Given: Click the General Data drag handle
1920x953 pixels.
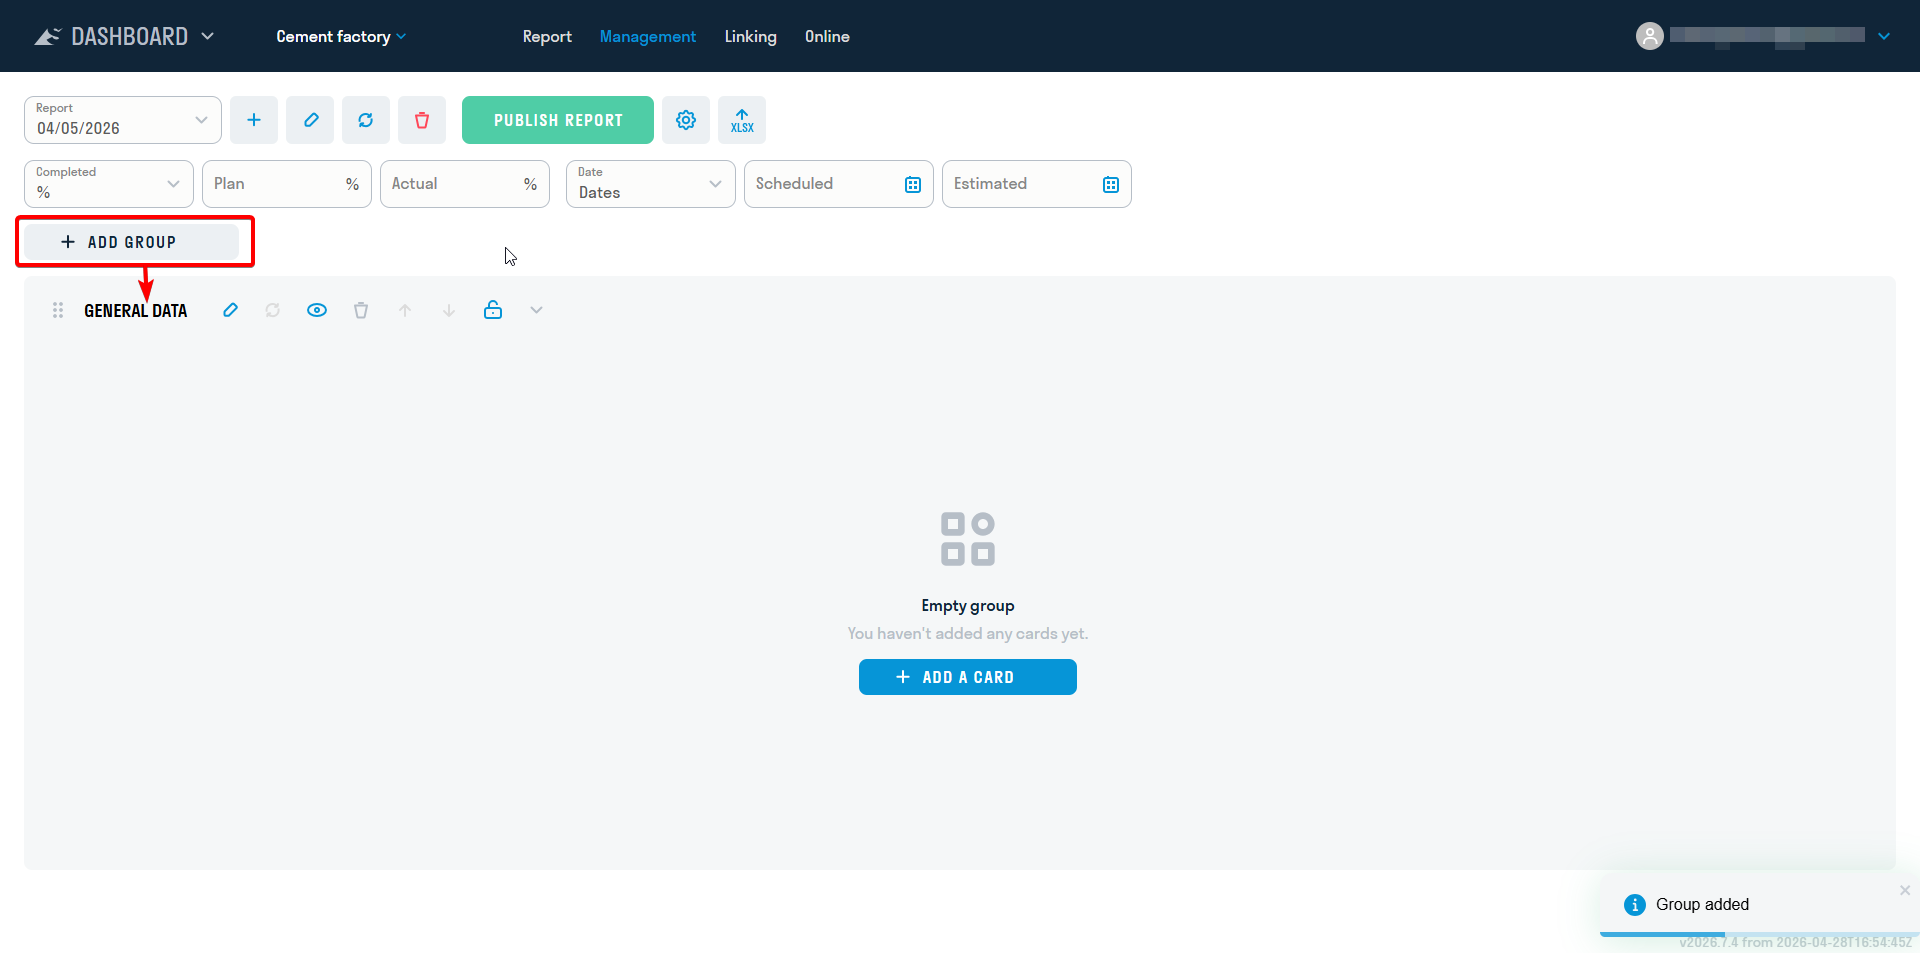Looking at the screenshot, I should (58, 310).
